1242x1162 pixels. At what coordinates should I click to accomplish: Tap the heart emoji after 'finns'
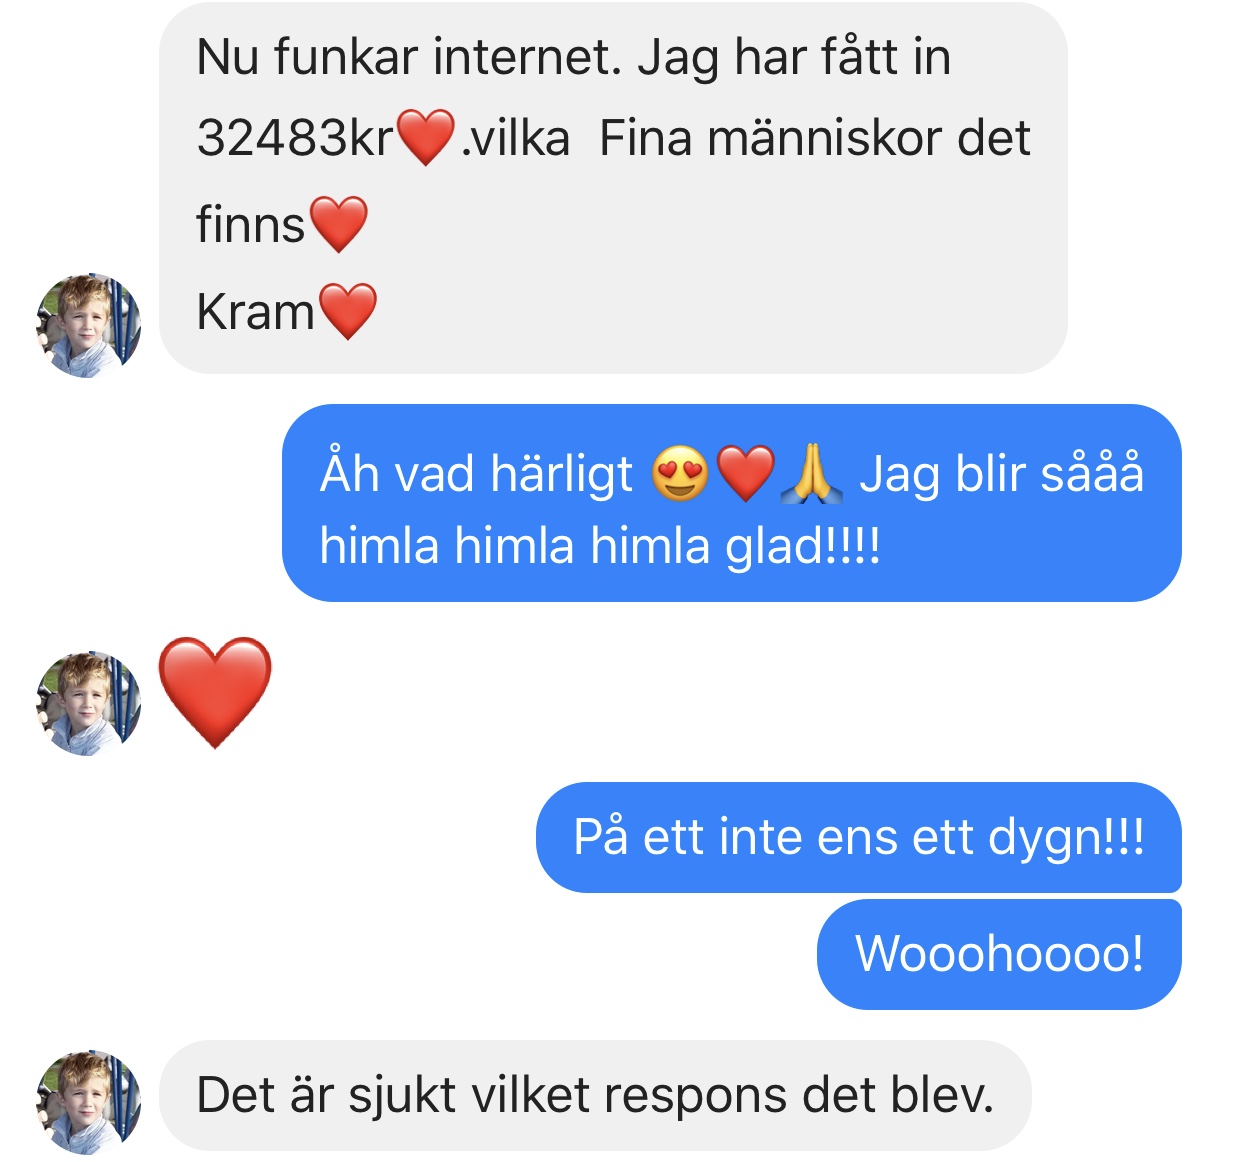tap(339, 224)
